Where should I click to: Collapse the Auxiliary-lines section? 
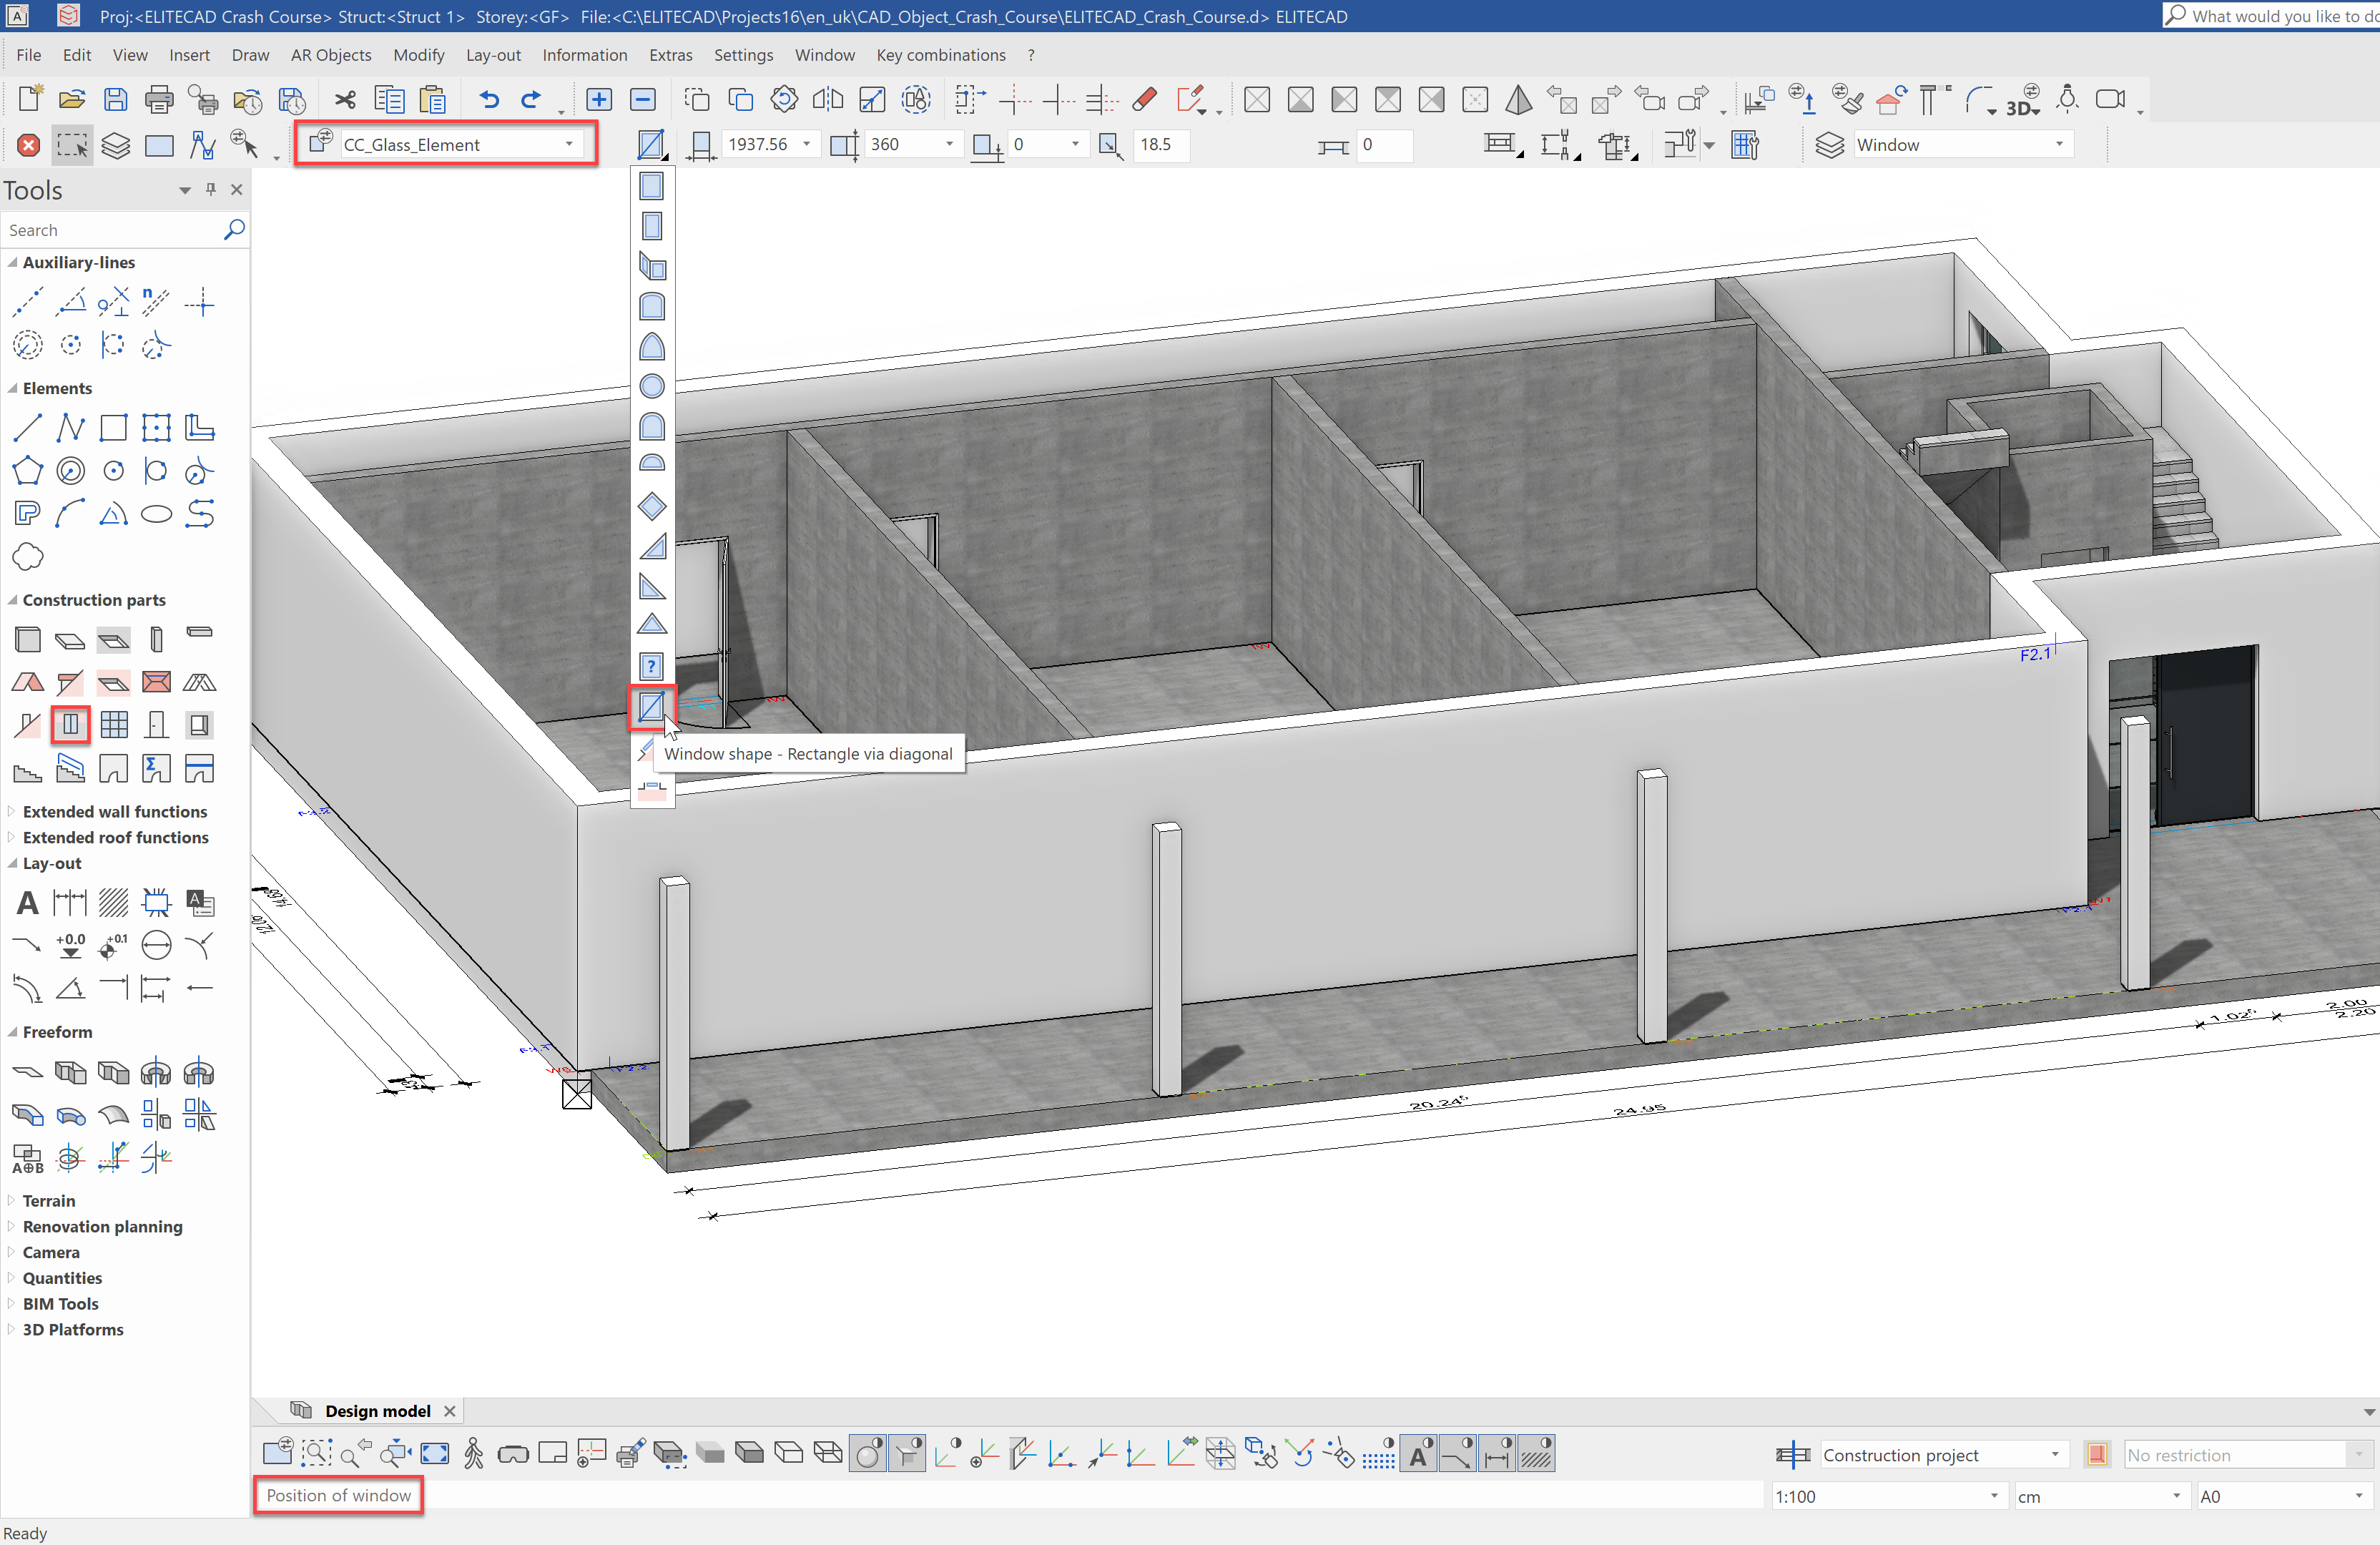click(x=12, y=262)
